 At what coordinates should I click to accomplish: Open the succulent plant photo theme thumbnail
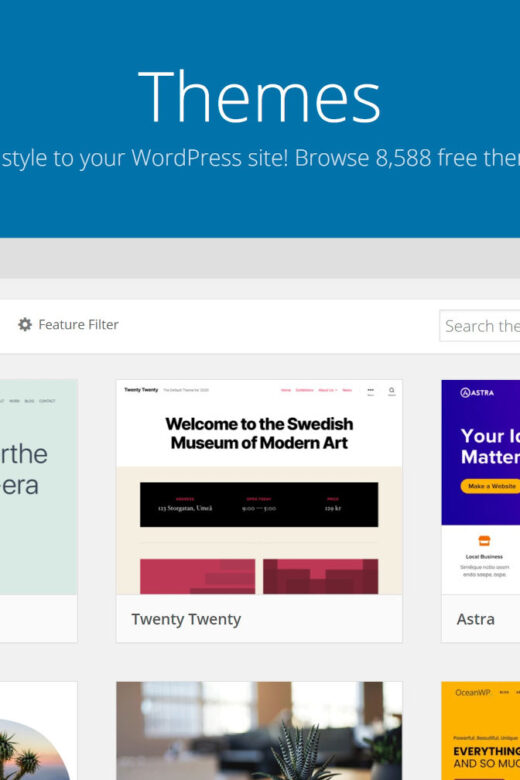click(259, 731)
